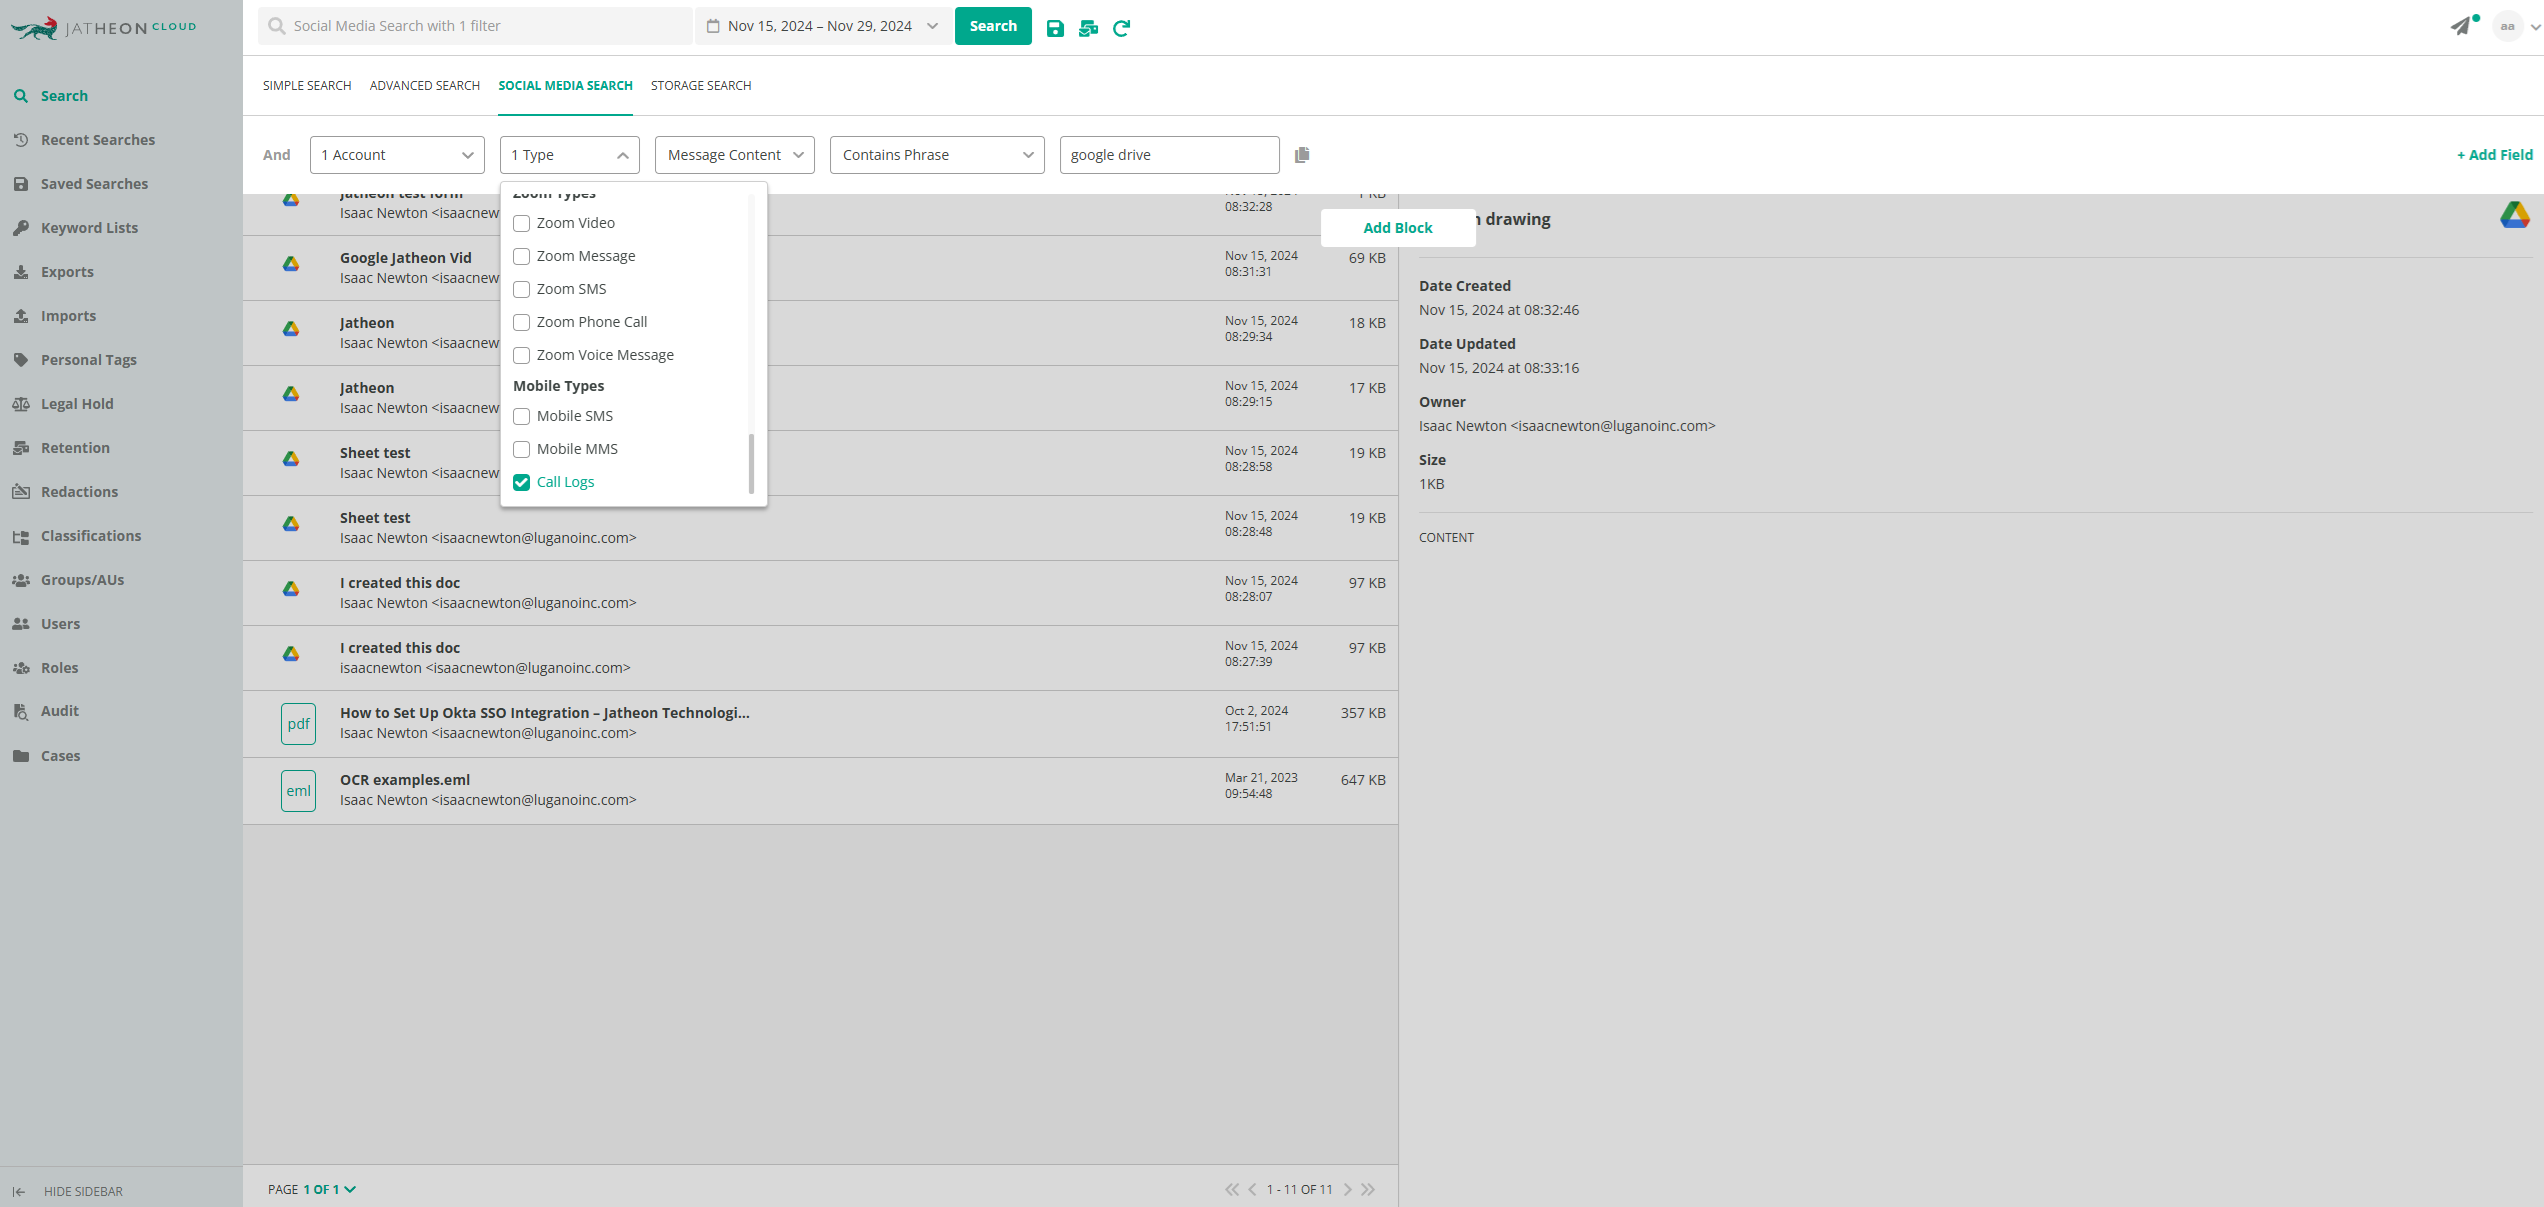Click Drive icon beside I created this doc 08:28:07
2544x1207 pixels.
click(291, 589)
